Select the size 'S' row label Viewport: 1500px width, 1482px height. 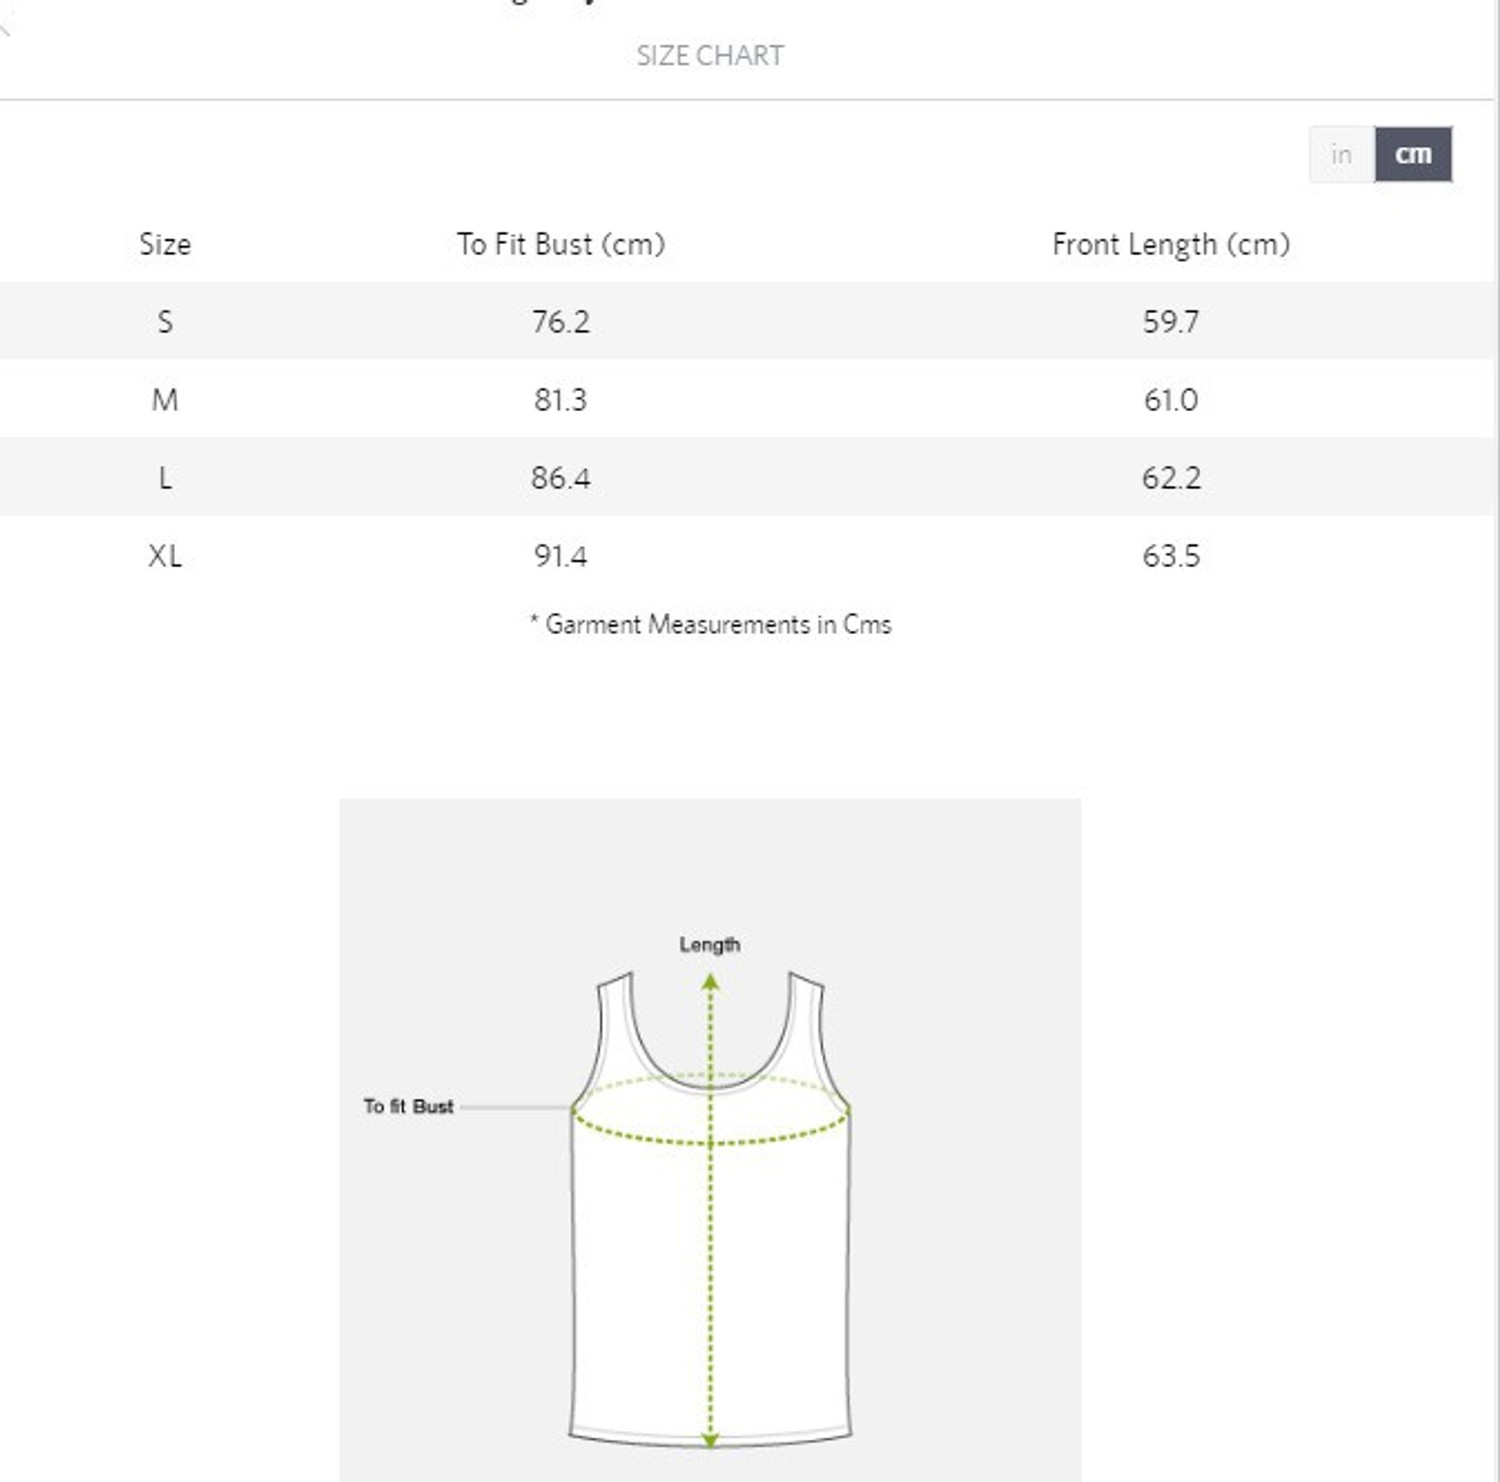click(165, 322)
